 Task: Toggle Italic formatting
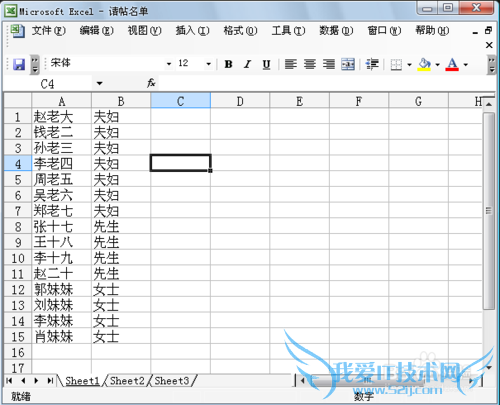coord(247,64)
